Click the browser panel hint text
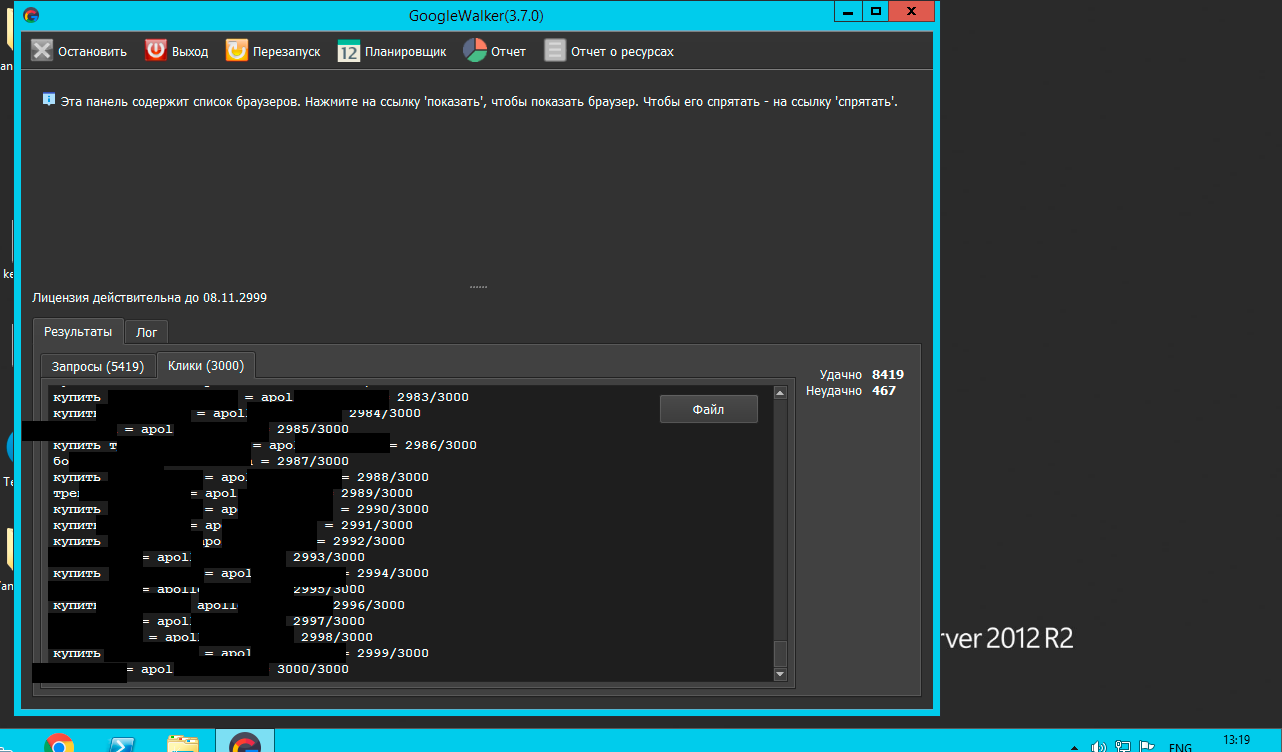This screenshot has width=1282, height=752. [478, 102]
